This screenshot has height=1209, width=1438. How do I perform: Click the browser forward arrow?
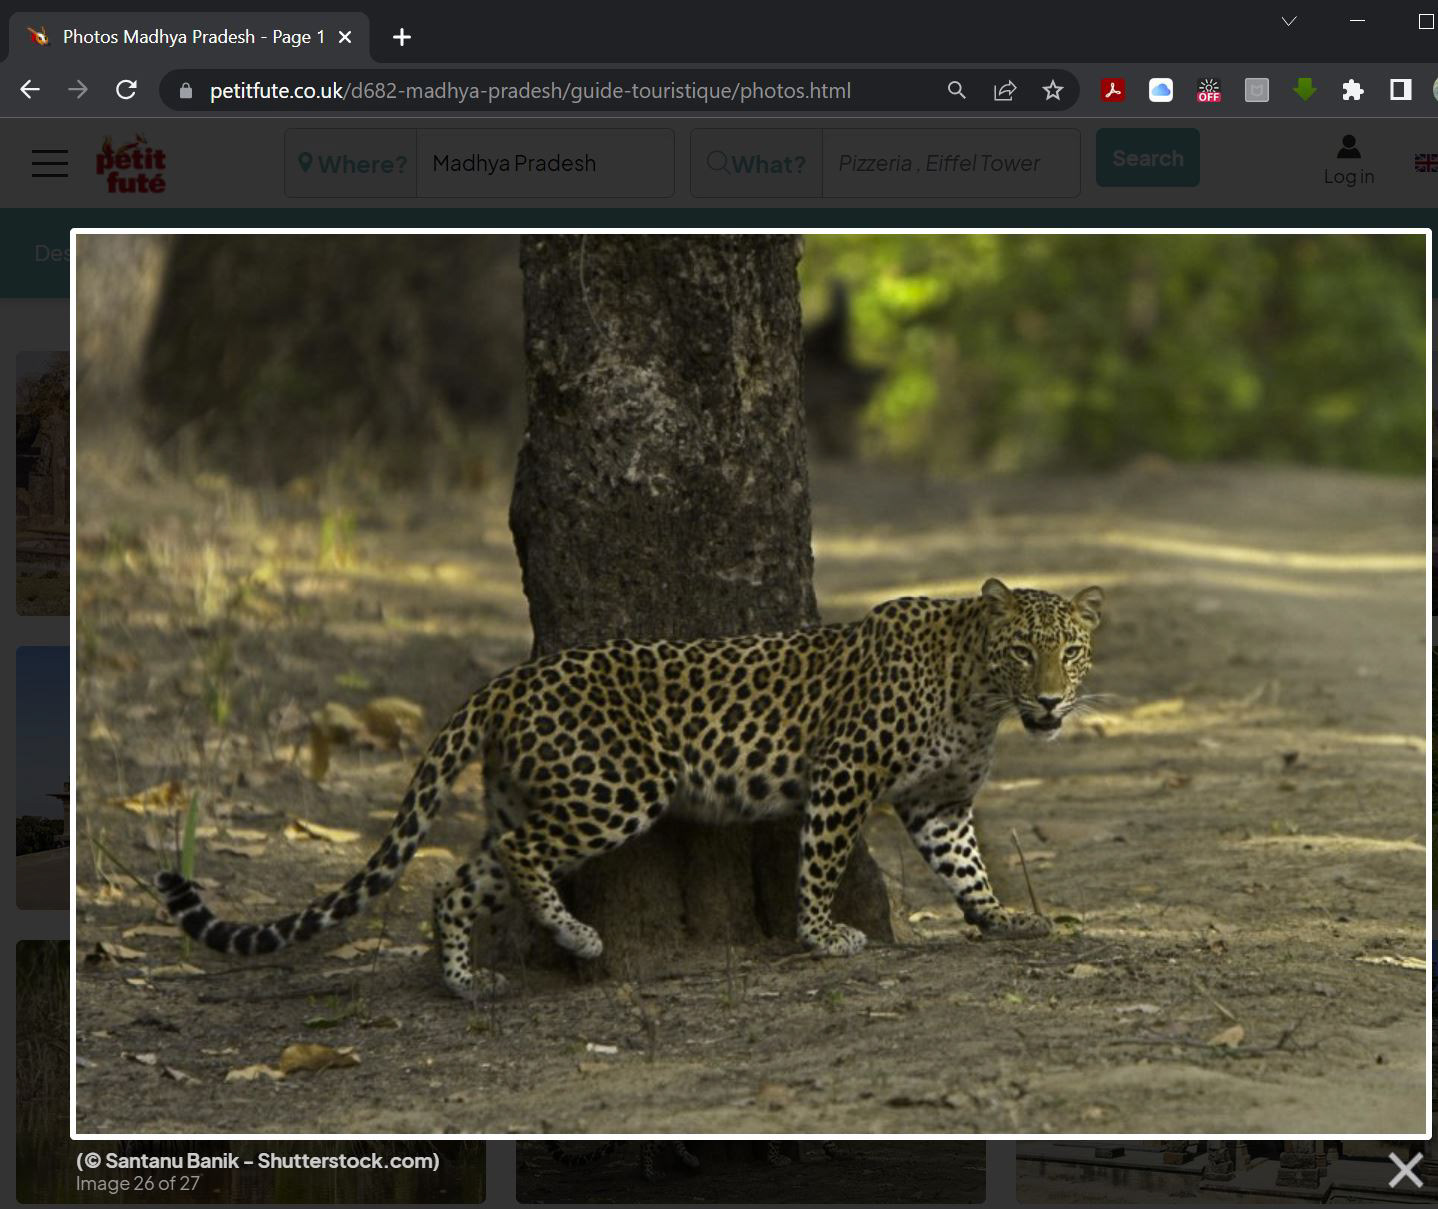78,90
